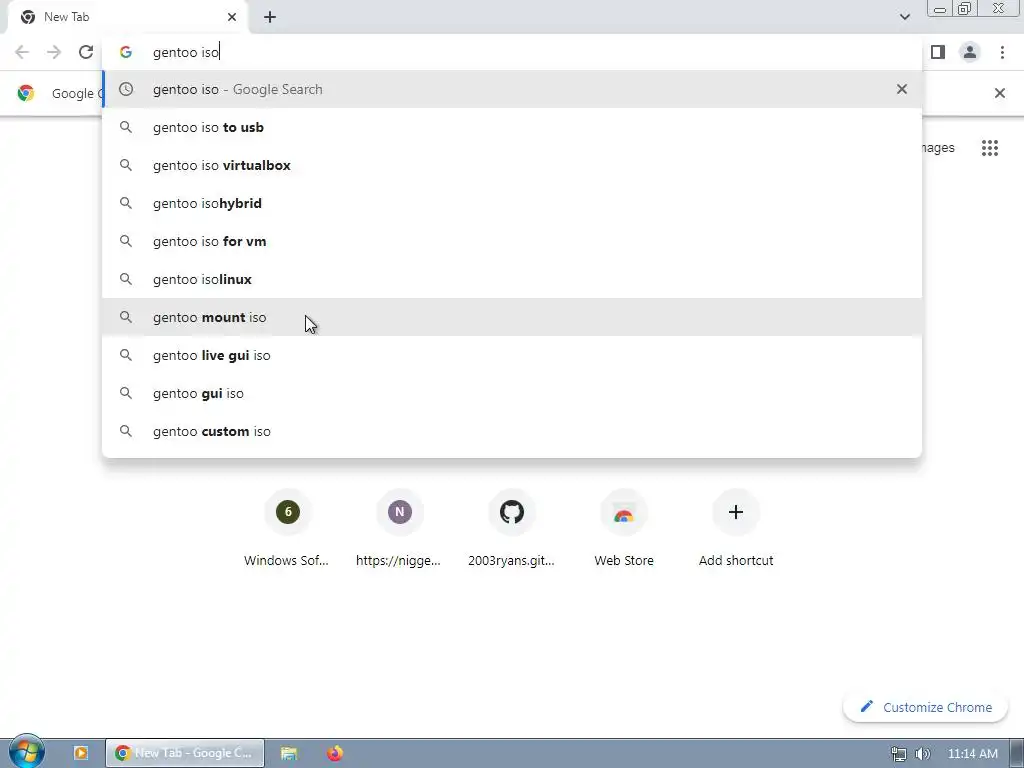The width and height of the screenshot is (1024, 768).
Task: Pick 'gentoo isohybrid' suggestion
Action: [512, 203]
